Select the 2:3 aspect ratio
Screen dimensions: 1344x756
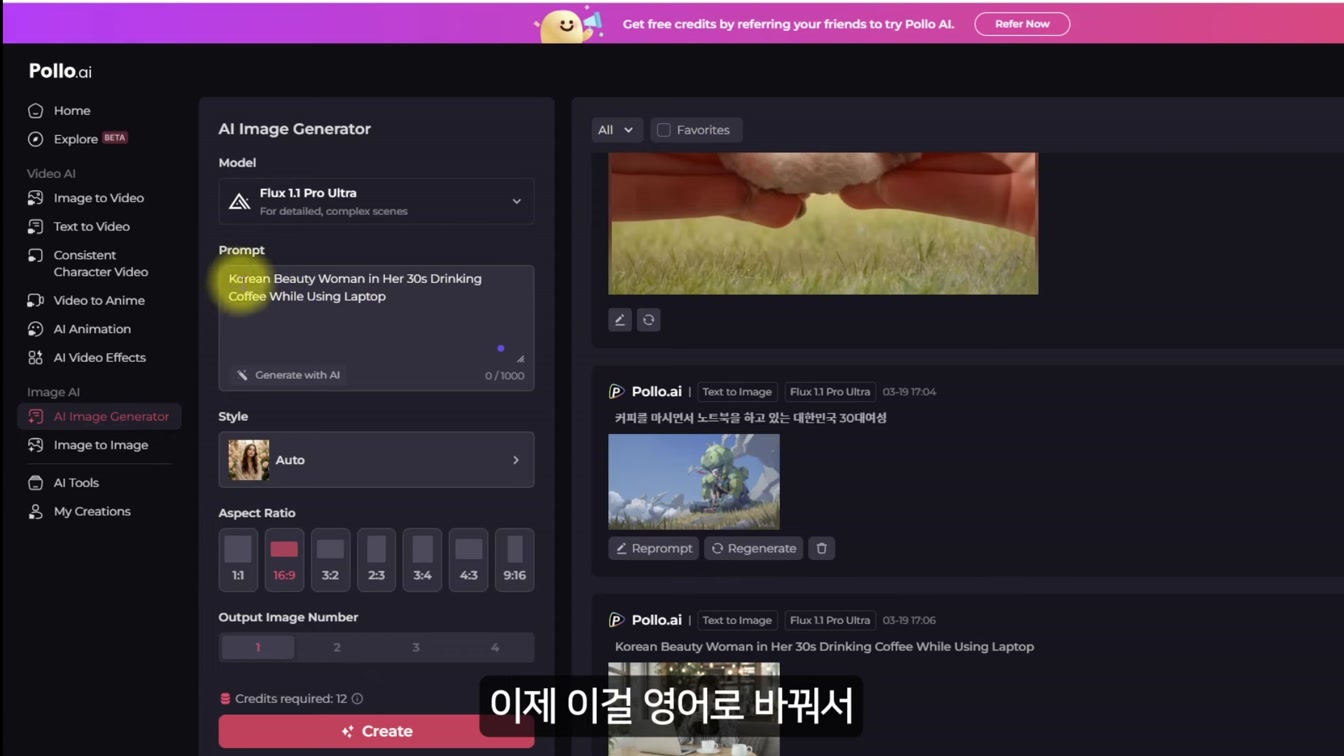pos(376,560)
